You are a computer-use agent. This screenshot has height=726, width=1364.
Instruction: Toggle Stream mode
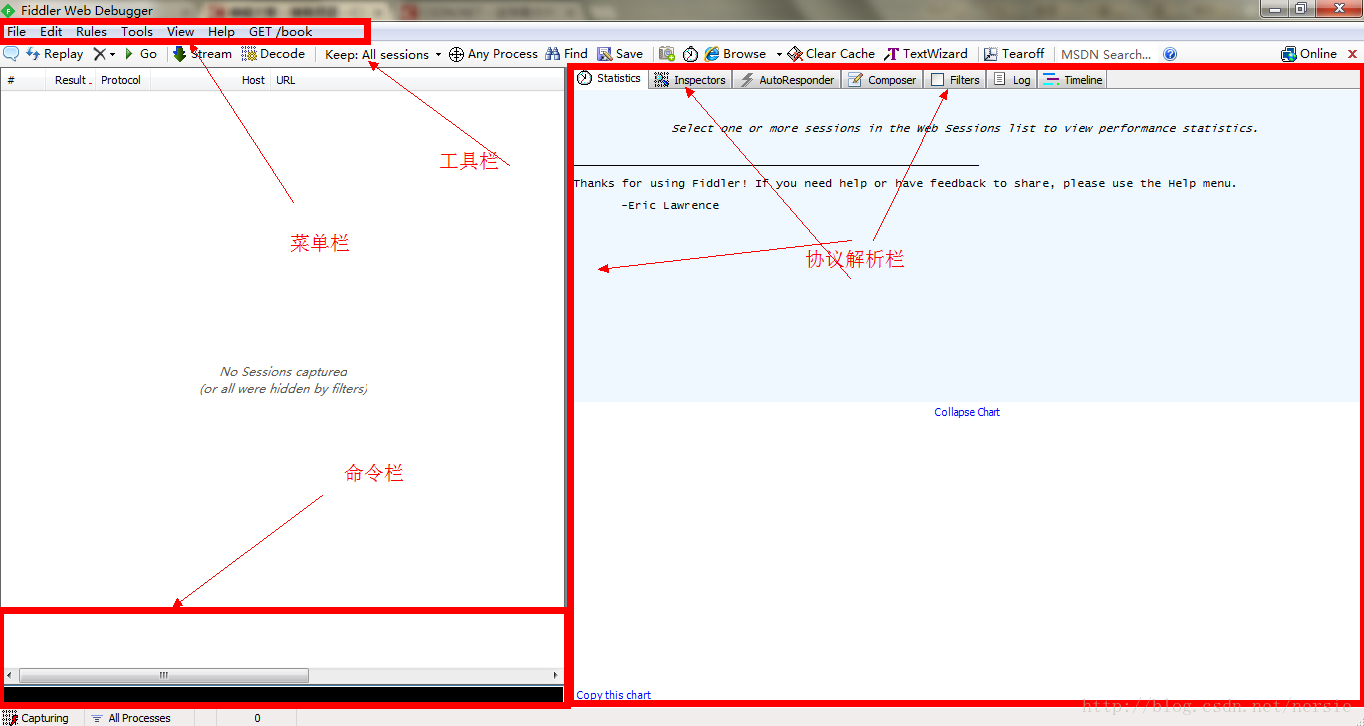point(202,54)
